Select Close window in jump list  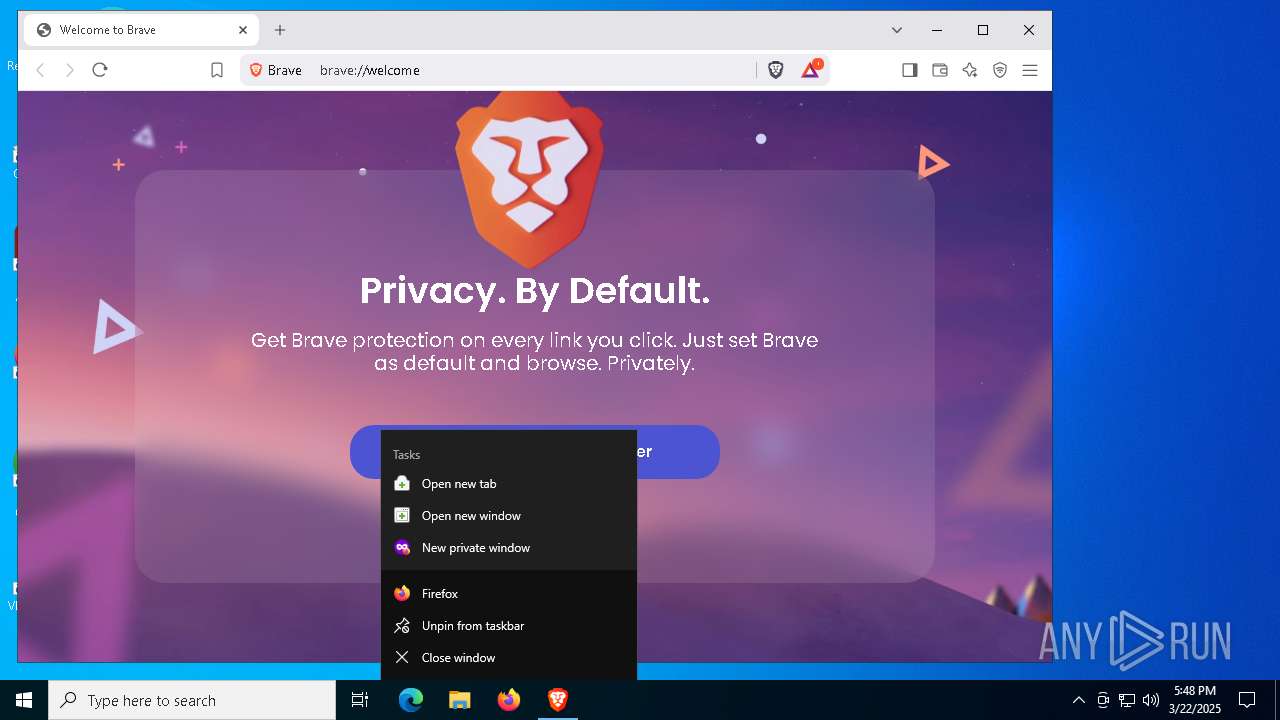point(509,658)
